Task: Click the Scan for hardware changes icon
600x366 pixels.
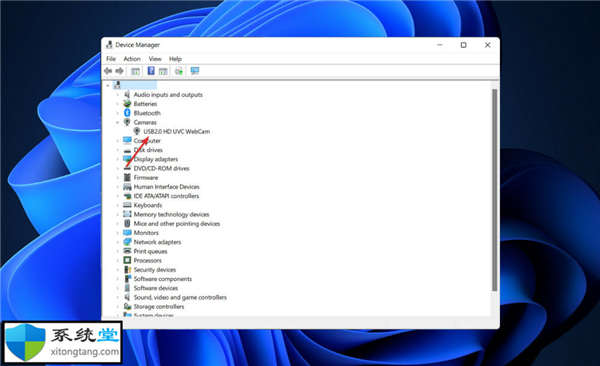Action: 179,71
